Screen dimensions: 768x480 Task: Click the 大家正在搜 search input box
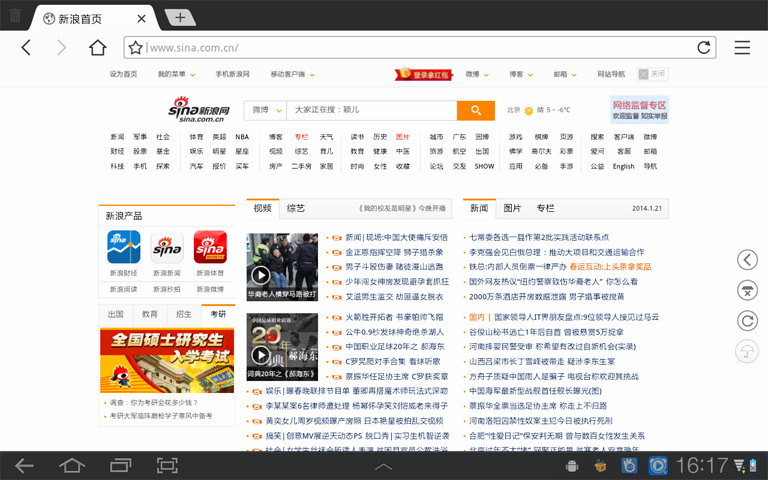coord(372,110)
